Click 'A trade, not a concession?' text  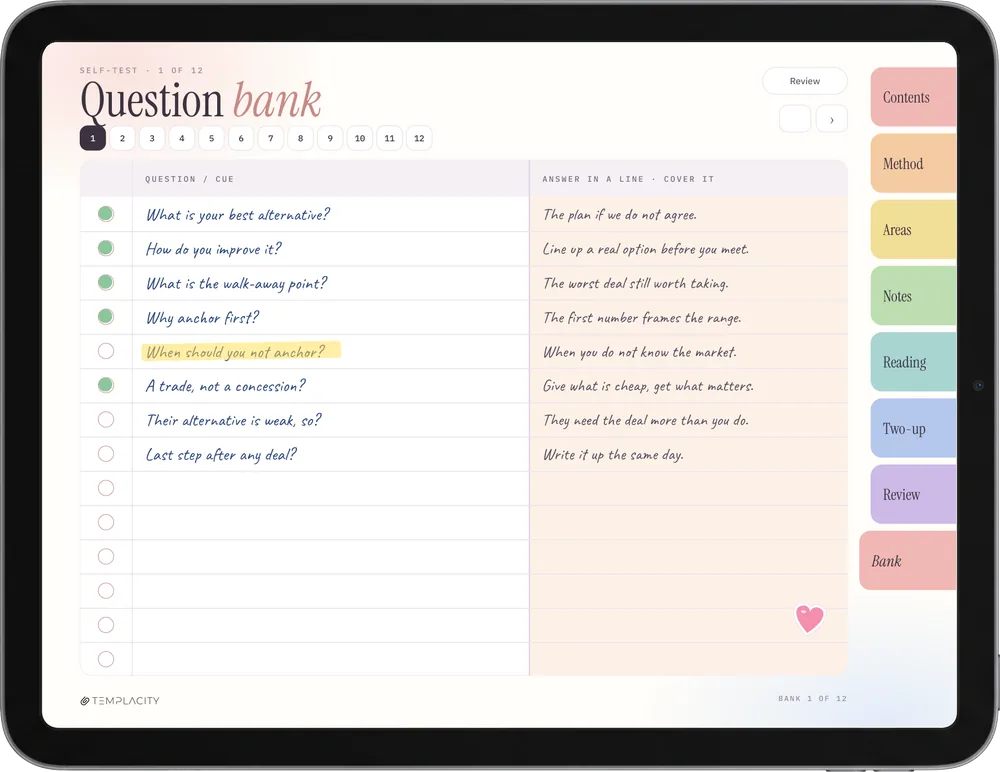point(226,386)
